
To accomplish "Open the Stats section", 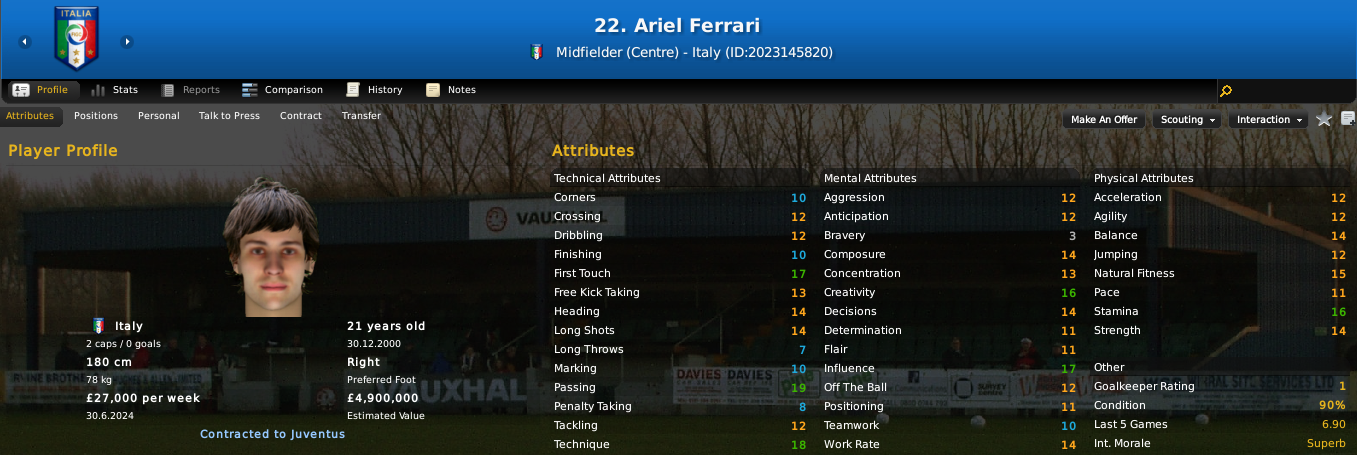I will click(x=114, y=90).
